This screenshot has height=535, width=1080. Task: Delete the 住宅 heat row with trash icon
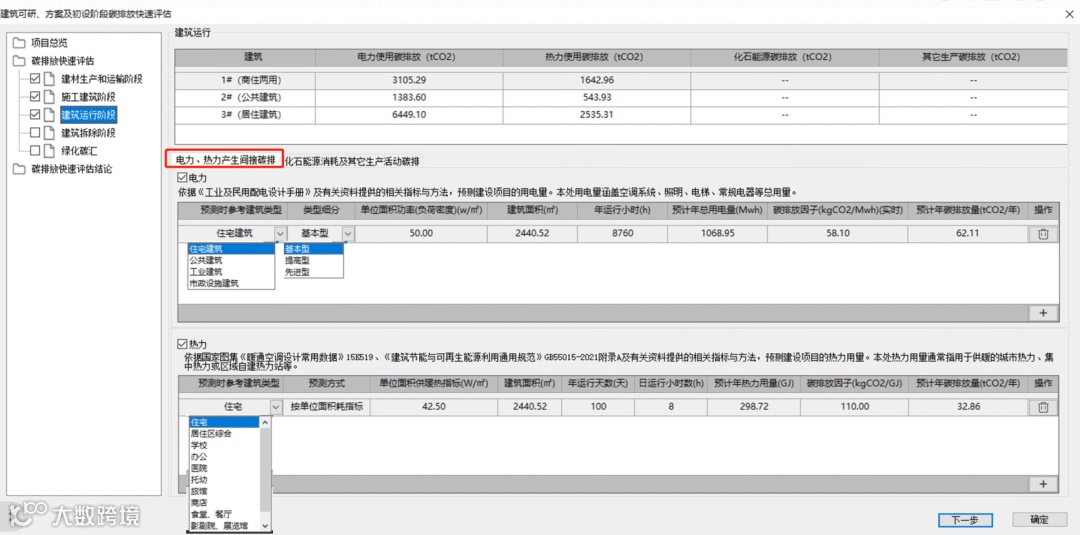(x=1043, y=408)
